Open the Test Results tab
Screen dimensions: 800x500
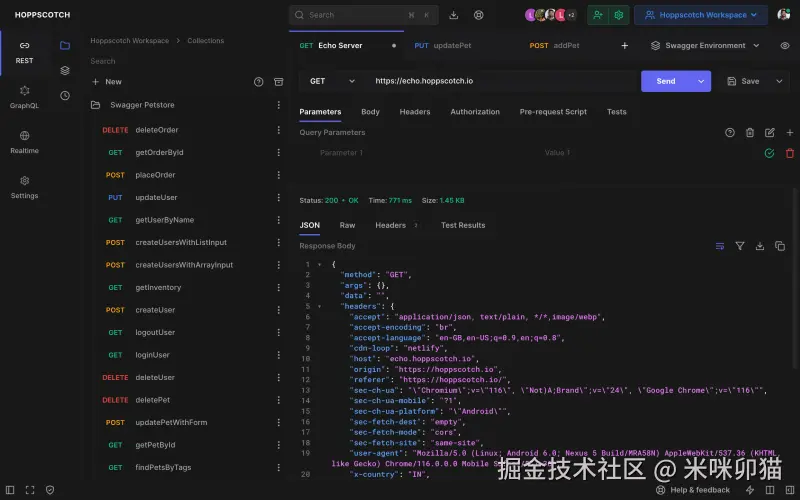click(463, 225)
